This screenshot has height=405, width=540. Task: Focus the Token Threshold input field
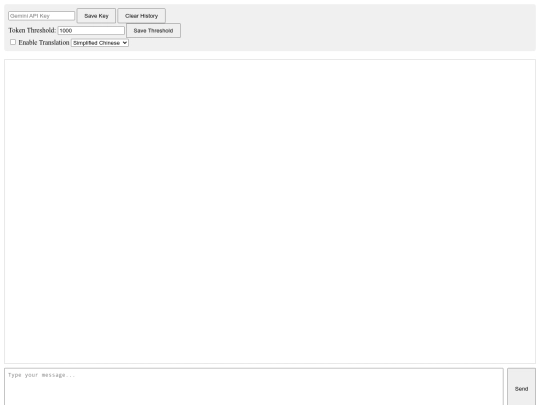pyautogui.click(x=91, y=30)
